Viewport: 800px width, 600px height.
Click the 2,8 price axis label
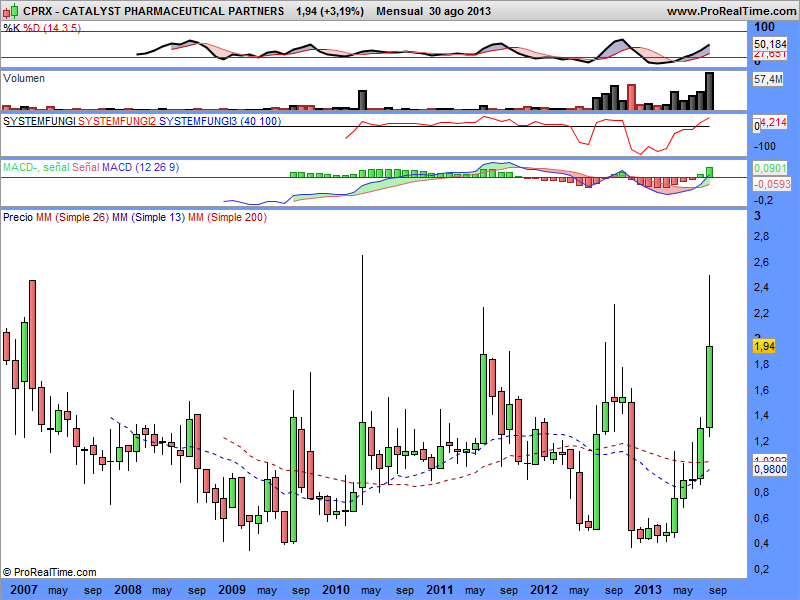click(x=761, y=237)
